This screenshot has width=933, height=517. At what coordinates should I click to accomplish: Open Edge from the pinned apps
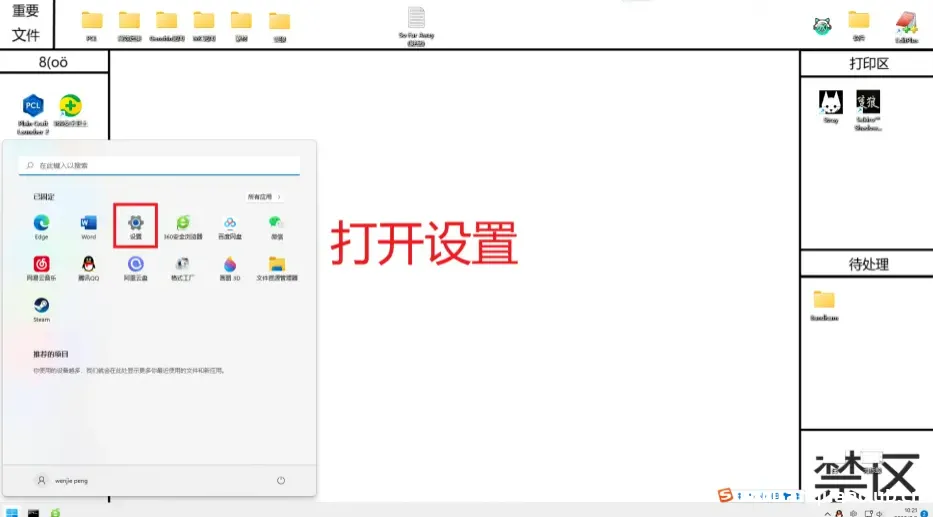click(41, 227)
